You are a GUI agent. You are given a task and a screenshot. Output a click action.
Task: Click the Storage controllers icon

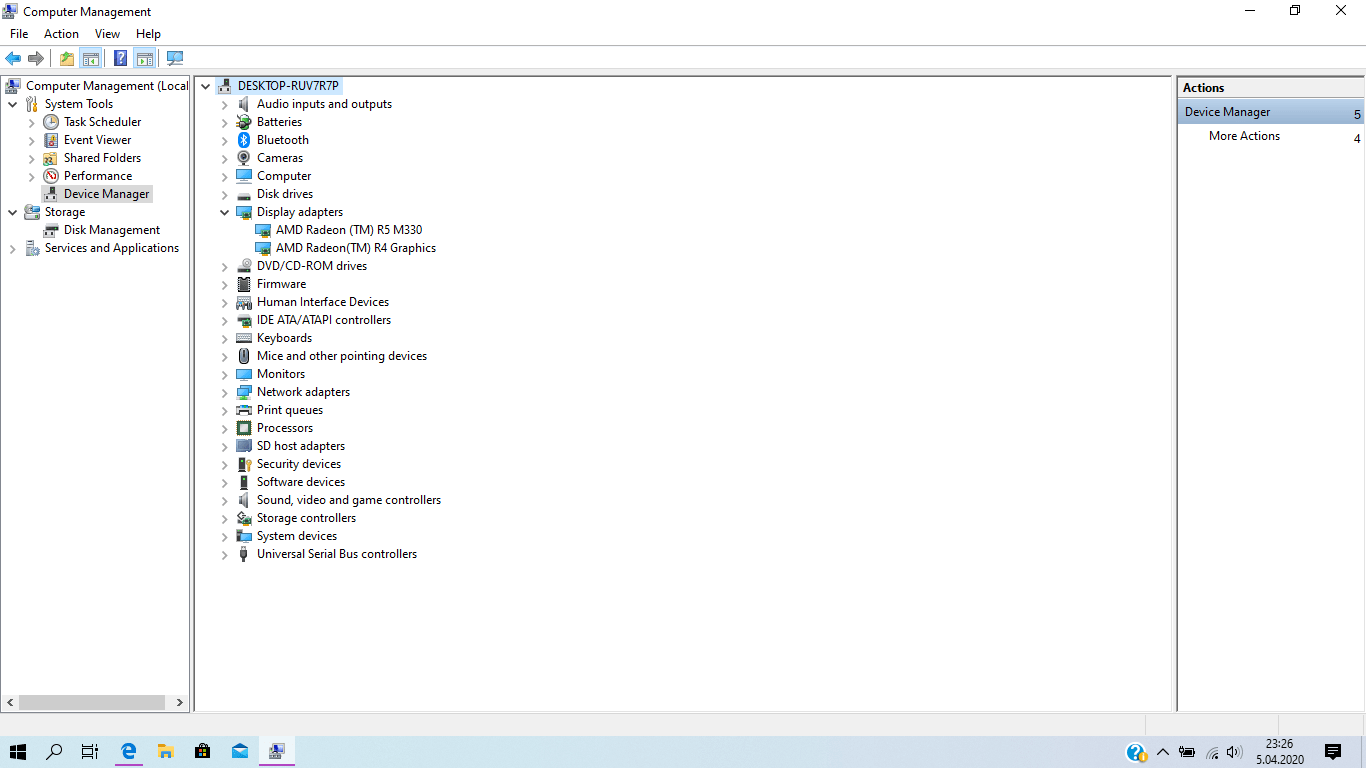(244, 518)
